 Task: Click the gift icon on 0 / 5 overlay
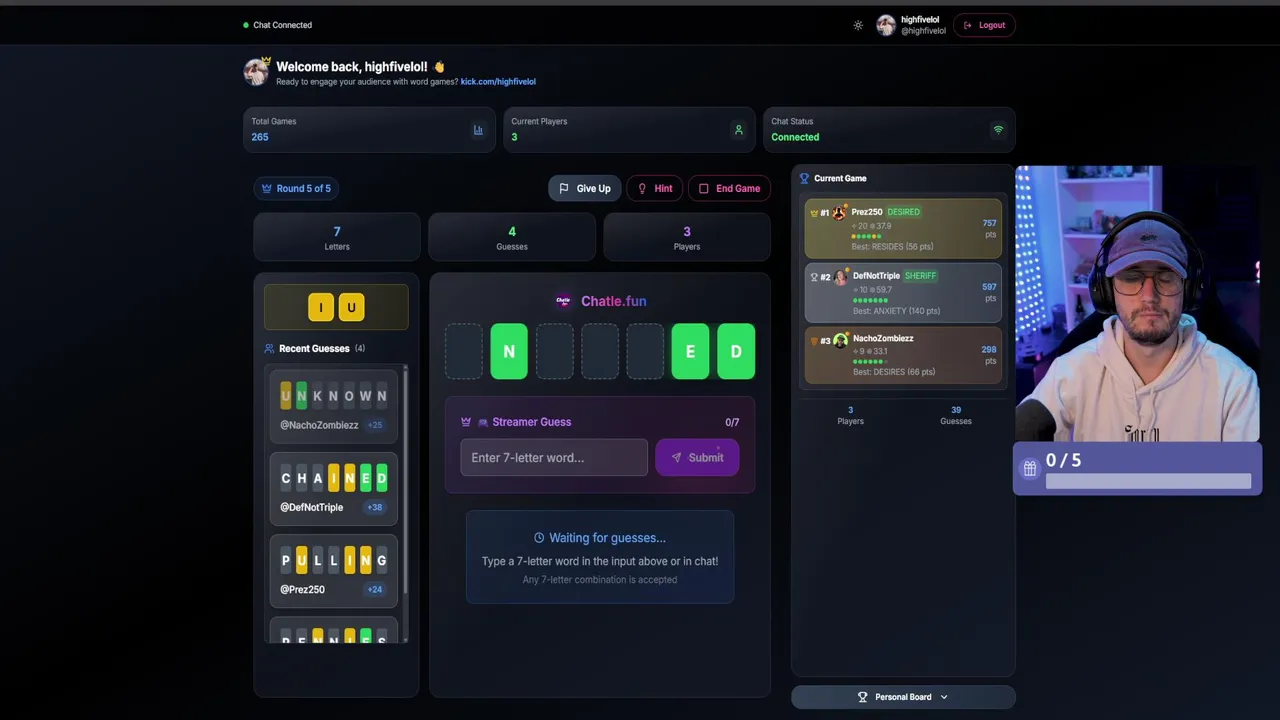click(x=1029, y=468)
